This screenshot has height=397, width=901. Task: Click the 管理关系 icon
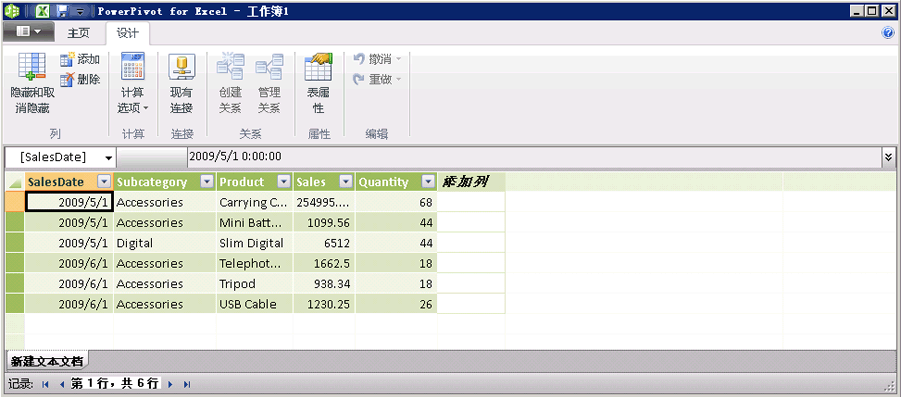[269, 66]
